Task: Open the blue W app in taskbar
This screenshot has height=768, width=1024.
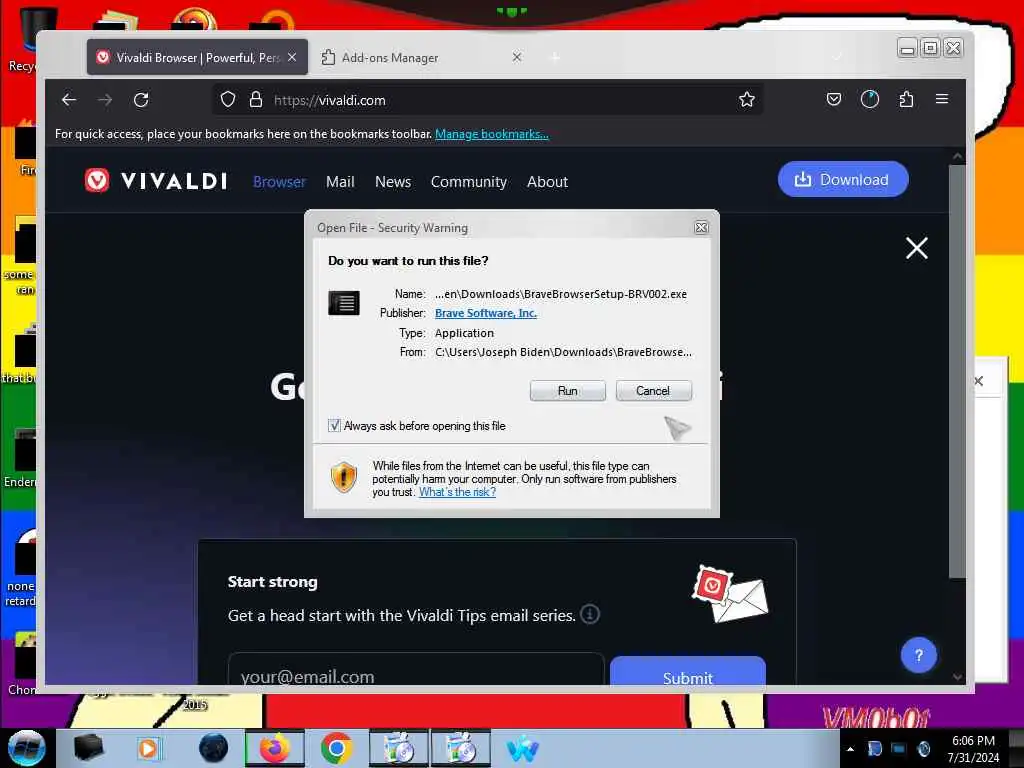Action: pyautogui.click(x=522, y=748)
